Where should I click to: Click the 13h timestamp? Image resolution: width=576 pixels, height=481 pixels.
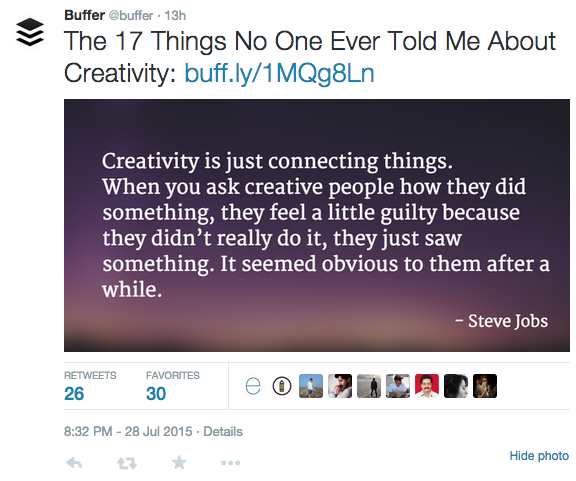click(x=175, y=15)
